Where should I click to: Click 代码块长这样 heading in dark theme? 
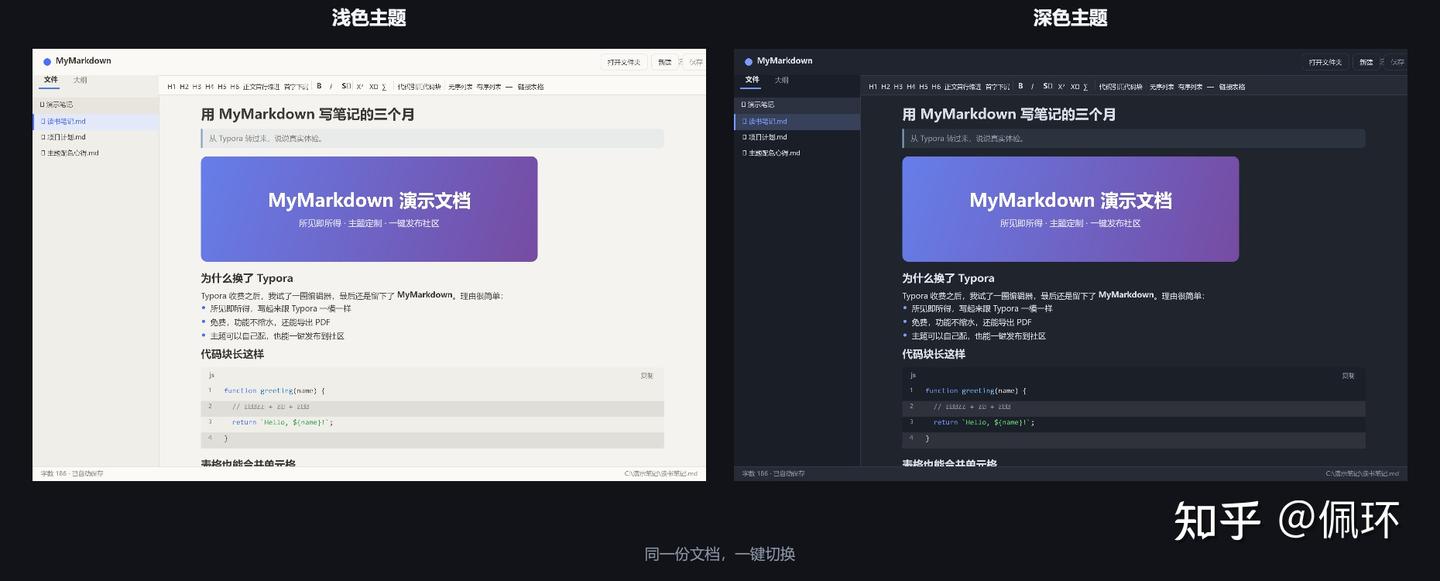[x=934, y=354]
